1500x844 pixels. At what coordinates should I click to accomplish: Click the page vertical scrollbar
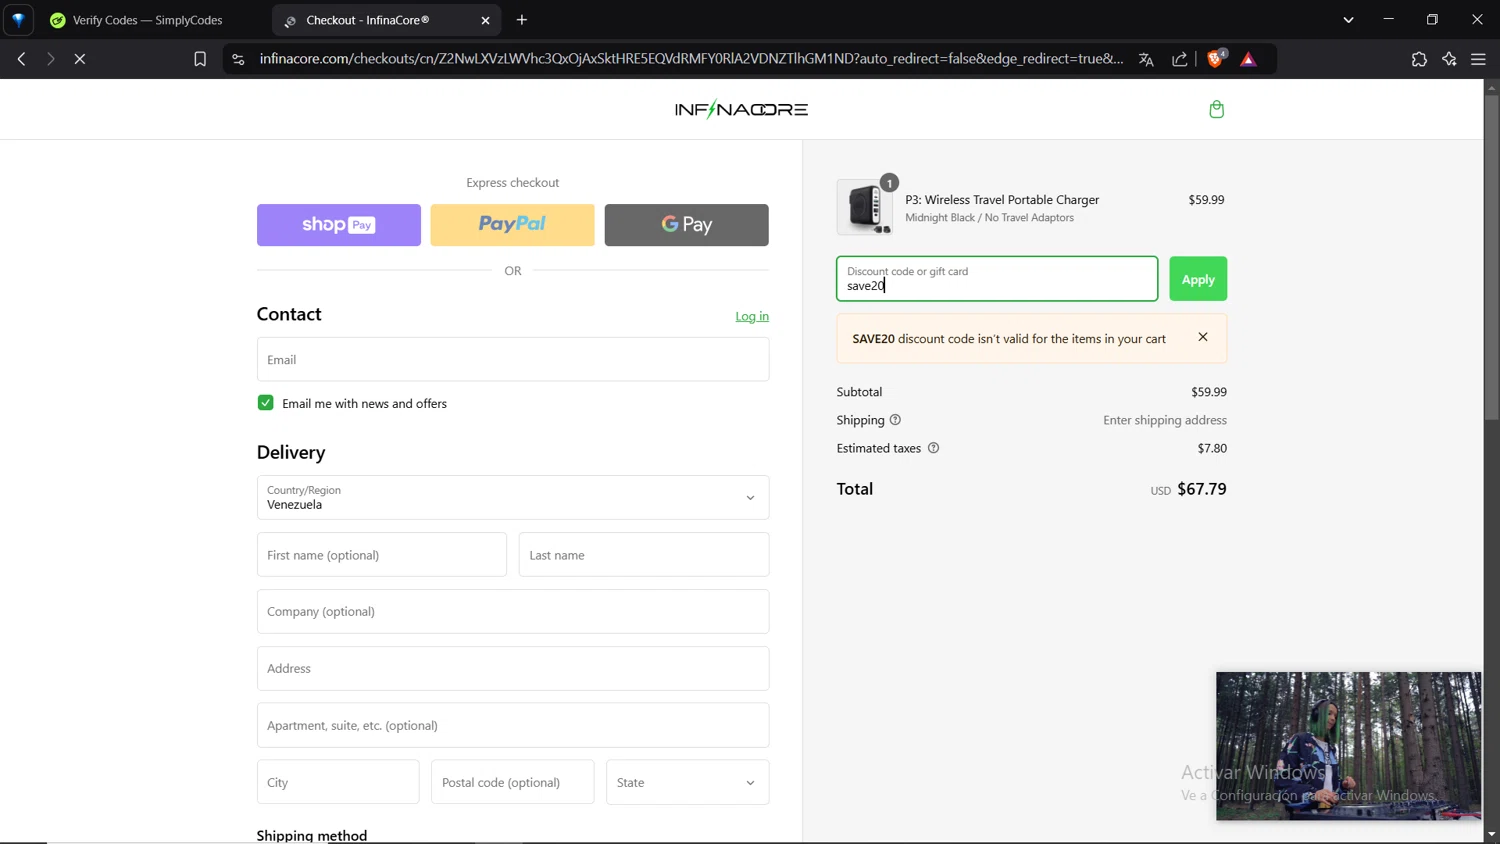click(x=1491, y=260)
